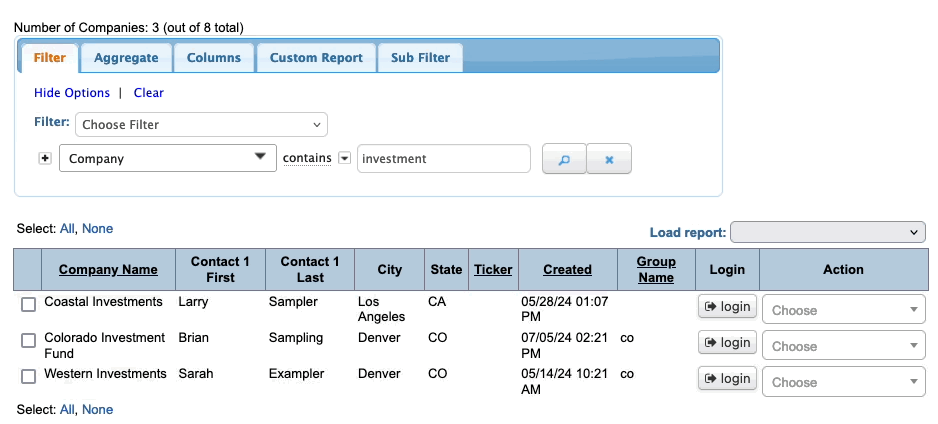Image resolution: width=938 pixels, height=424 pixels.
Task: Click login button for Colorado Investment Fund
Action: click(x=727, y=343)
